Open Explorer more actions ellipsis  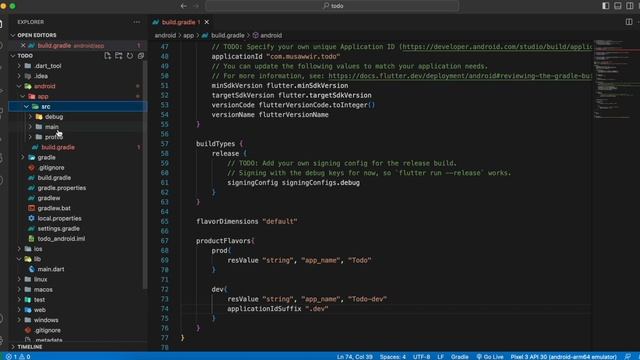(x=136, y=22)
